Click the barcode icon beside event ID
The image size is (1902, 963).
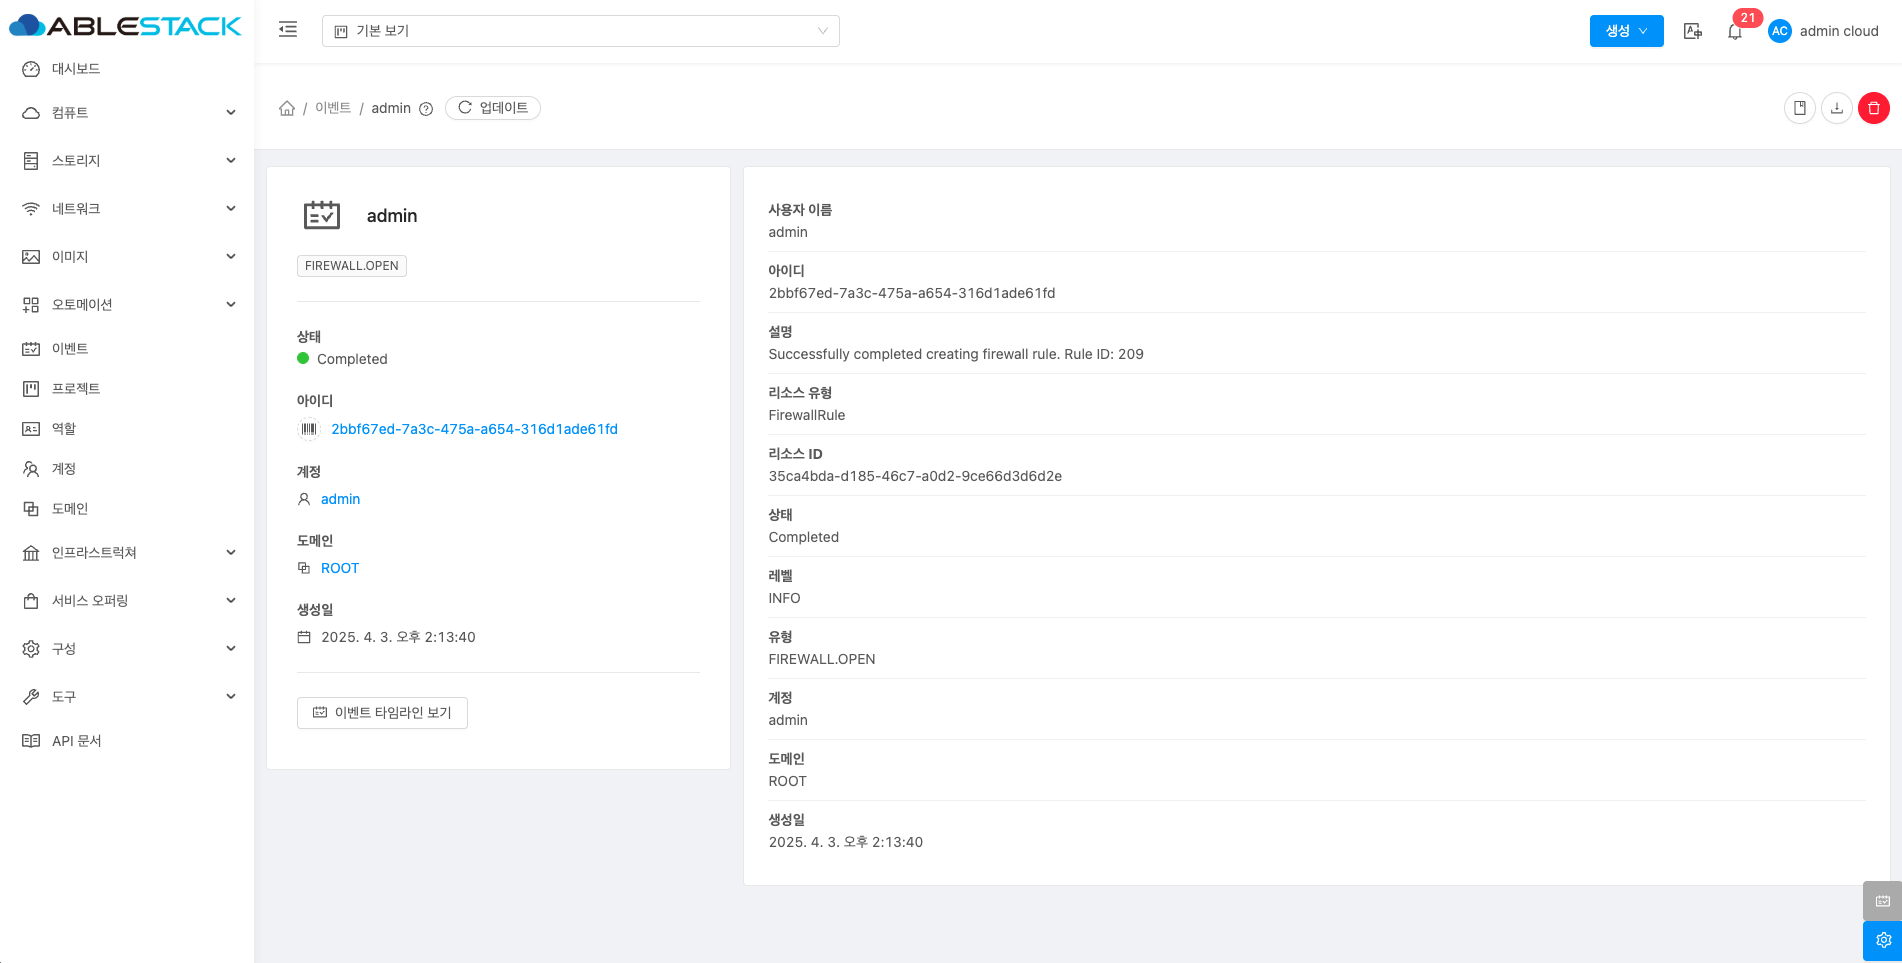click(309, 429)
